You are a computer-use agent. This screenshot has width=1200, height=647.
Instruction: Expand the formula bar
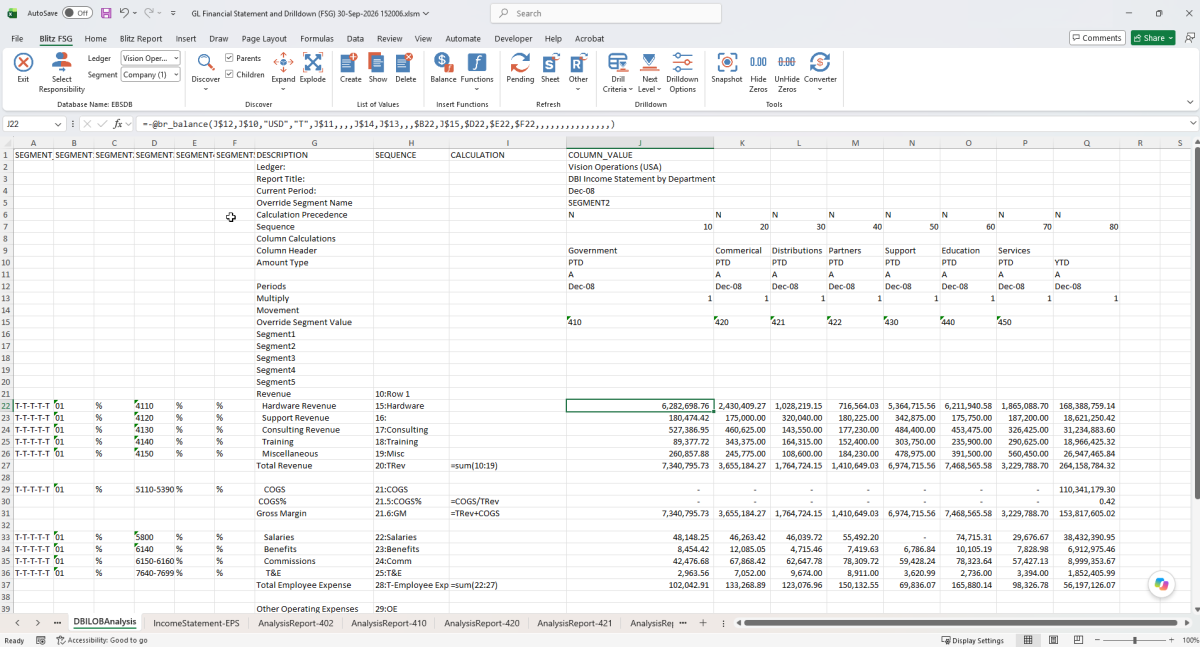(1193, 124)
